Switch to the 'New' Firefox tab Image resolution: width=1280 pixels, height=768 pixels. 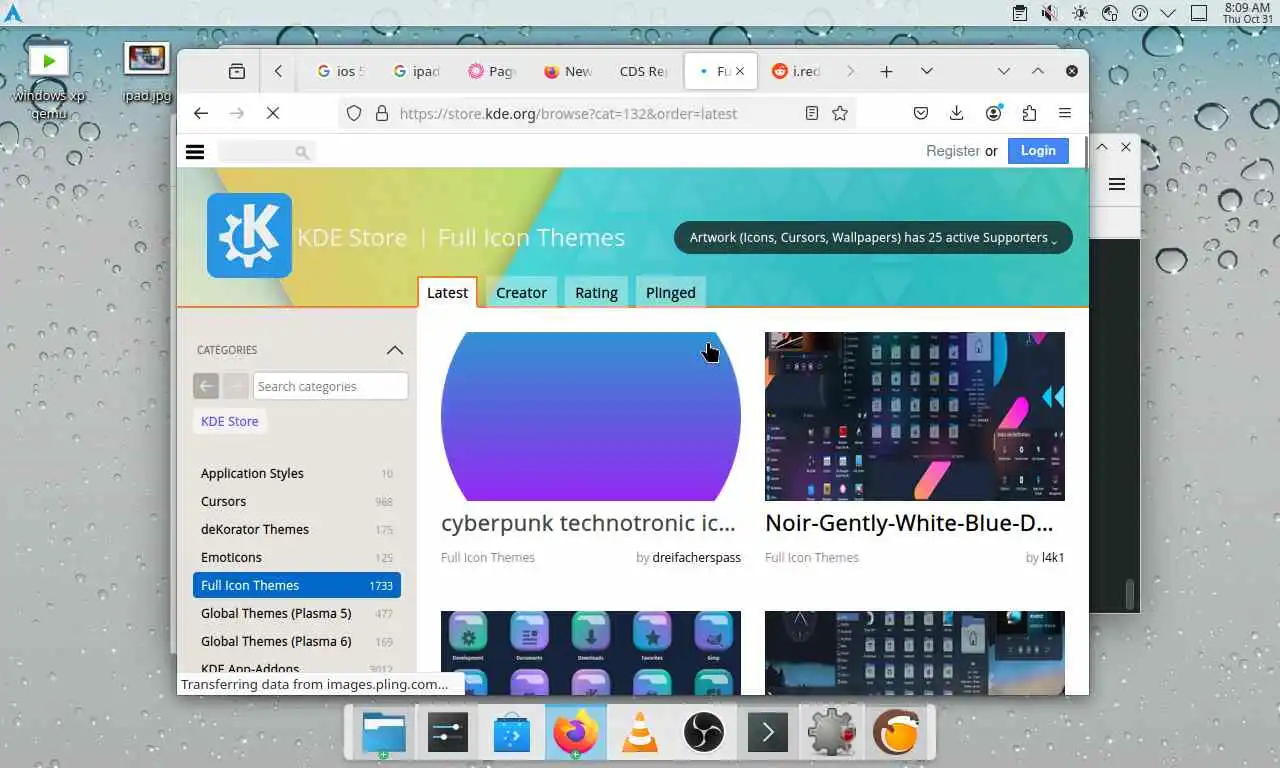click(568, 71)
